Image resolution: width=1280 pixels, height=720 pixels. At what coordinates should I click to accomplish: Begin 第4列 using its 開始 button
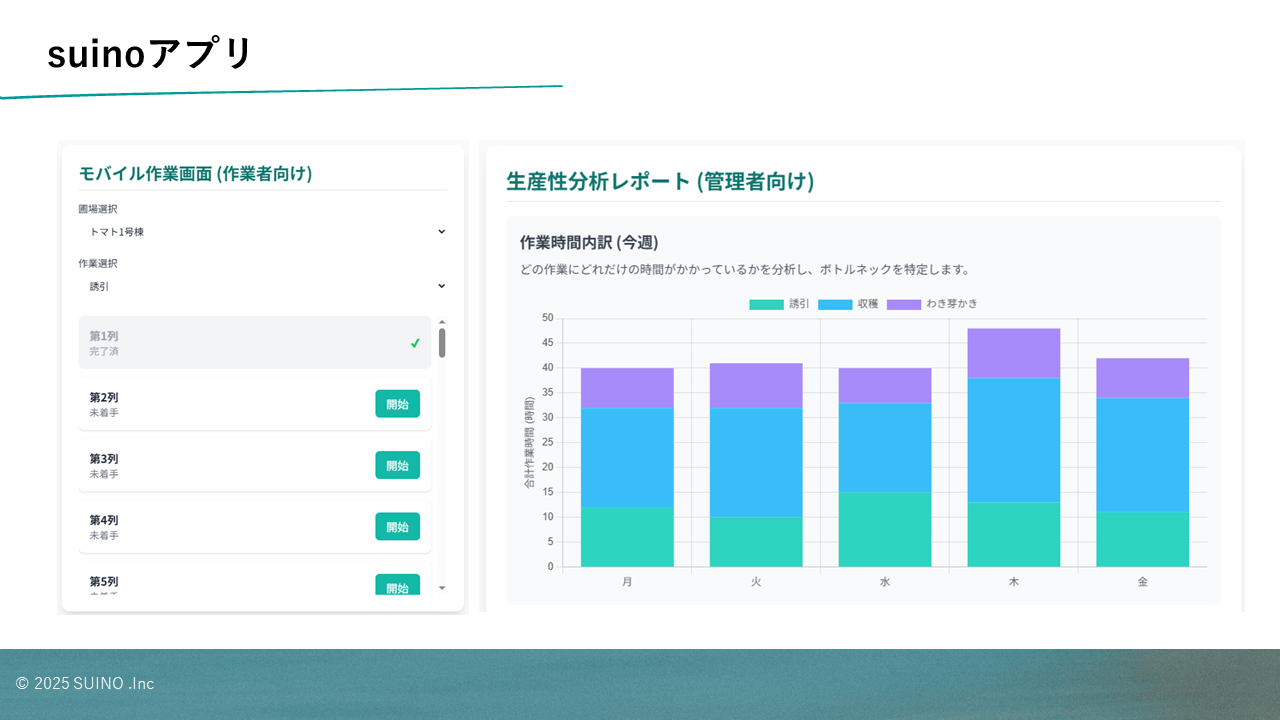(x=397, y=527)
